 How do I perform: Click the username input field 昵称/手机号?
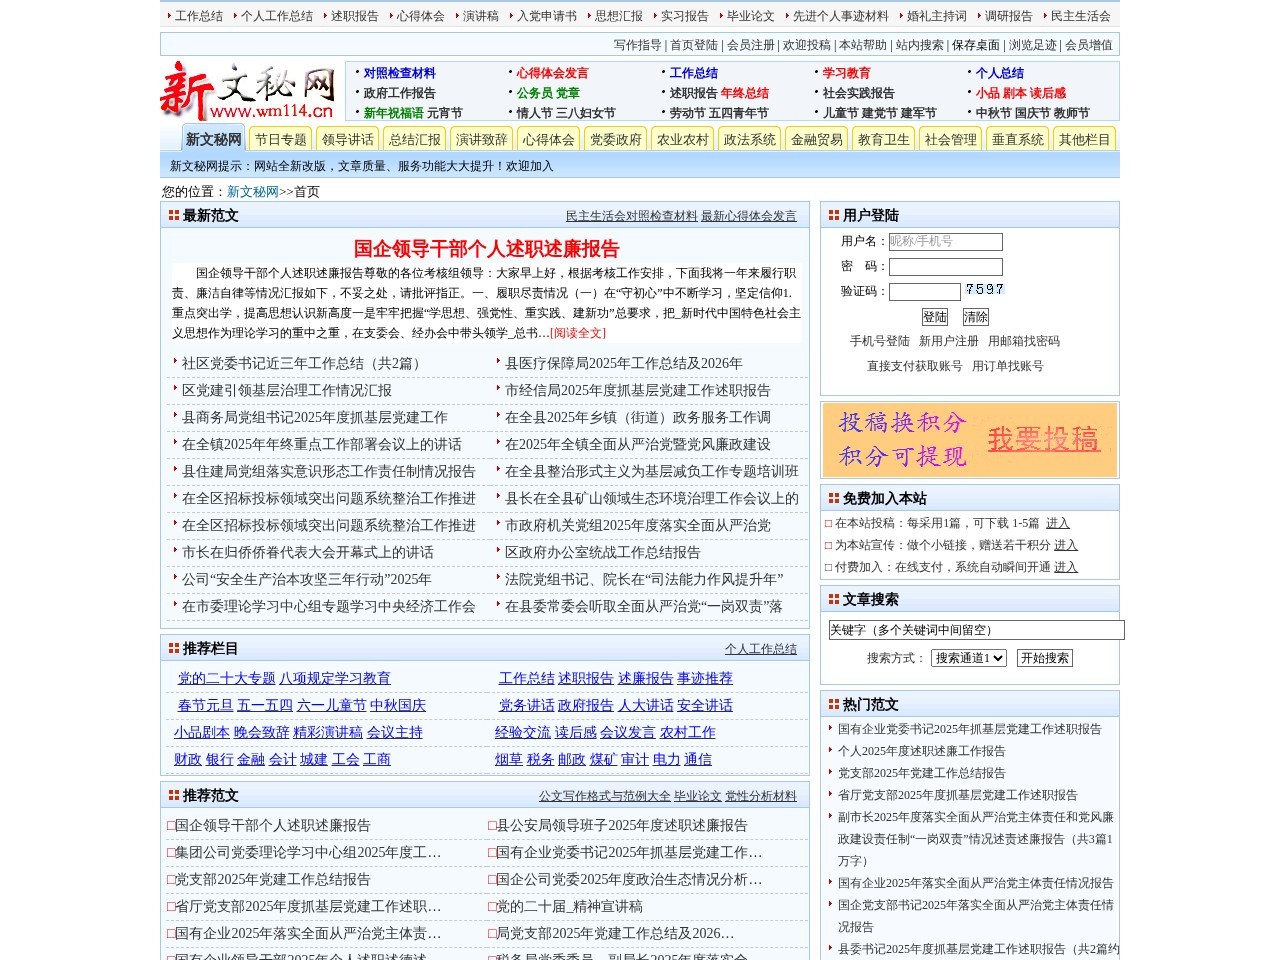coord(947,242)
